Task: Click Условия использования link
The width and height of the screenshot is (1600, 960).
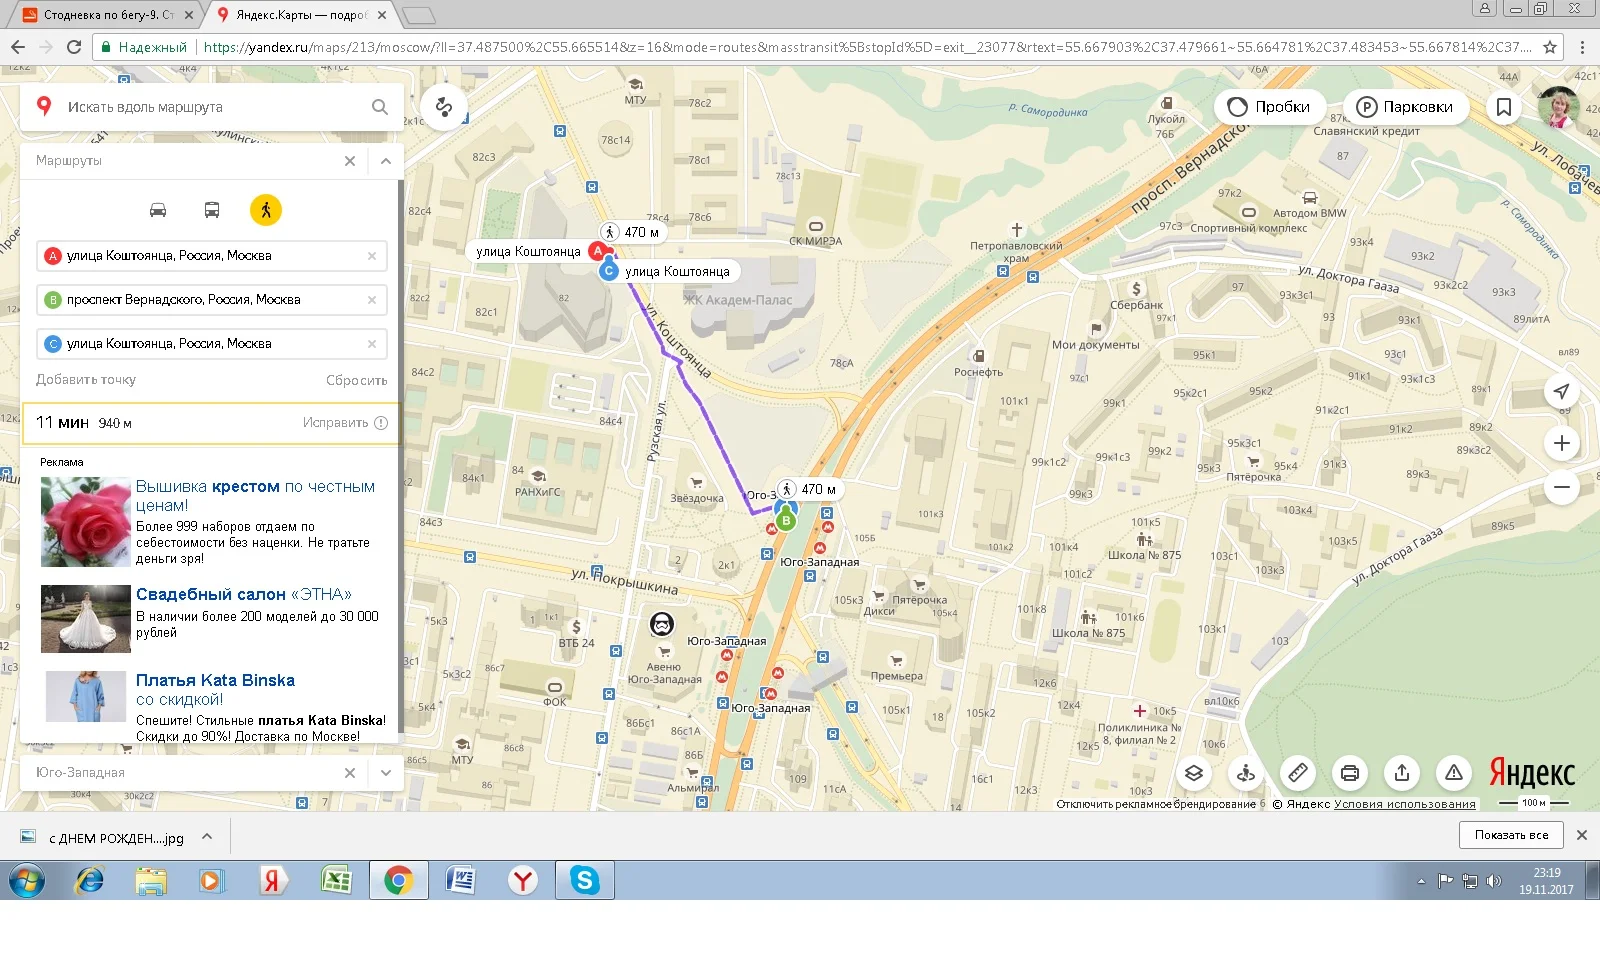Action: 1405,804
